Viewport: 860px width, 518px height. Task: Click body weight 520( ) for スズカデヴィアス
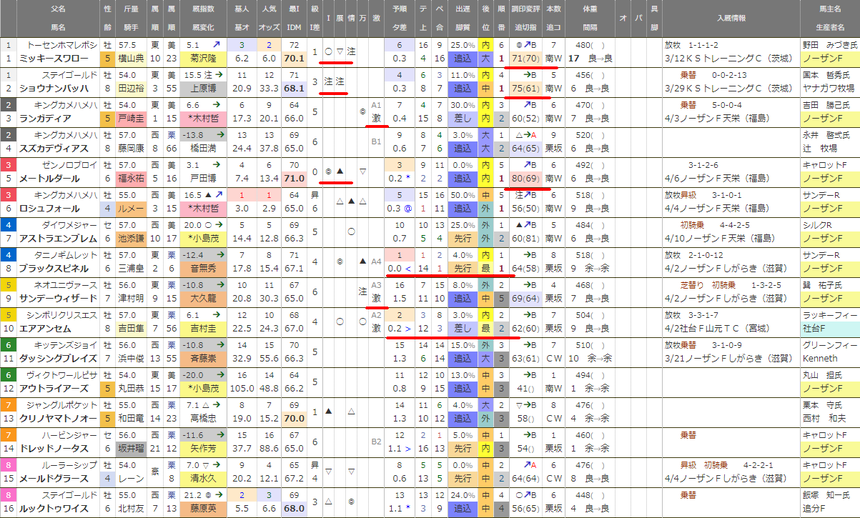click(590, 135)
